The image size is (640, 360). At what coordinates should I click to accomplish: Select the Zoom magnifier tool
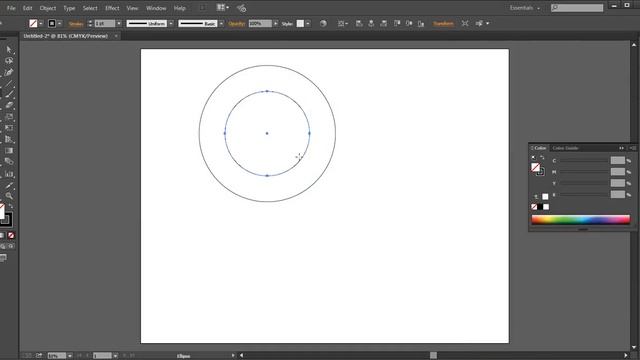[9, 196]
